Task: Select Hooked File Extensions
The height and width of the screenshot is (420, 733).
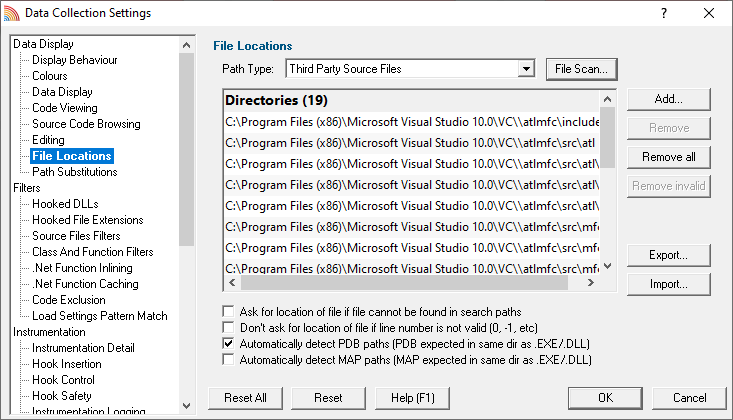Action: pos(87,220)
